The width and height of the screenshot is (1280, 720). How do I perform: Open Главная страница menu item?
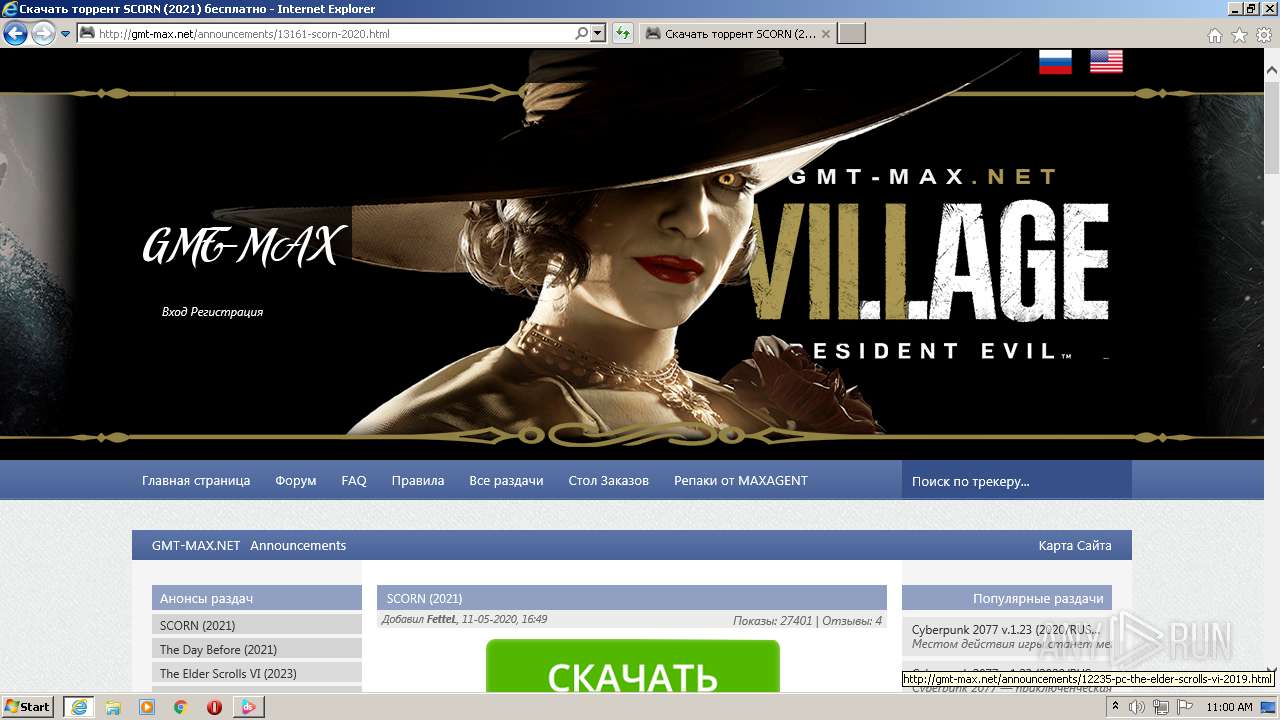coord(196,481)
